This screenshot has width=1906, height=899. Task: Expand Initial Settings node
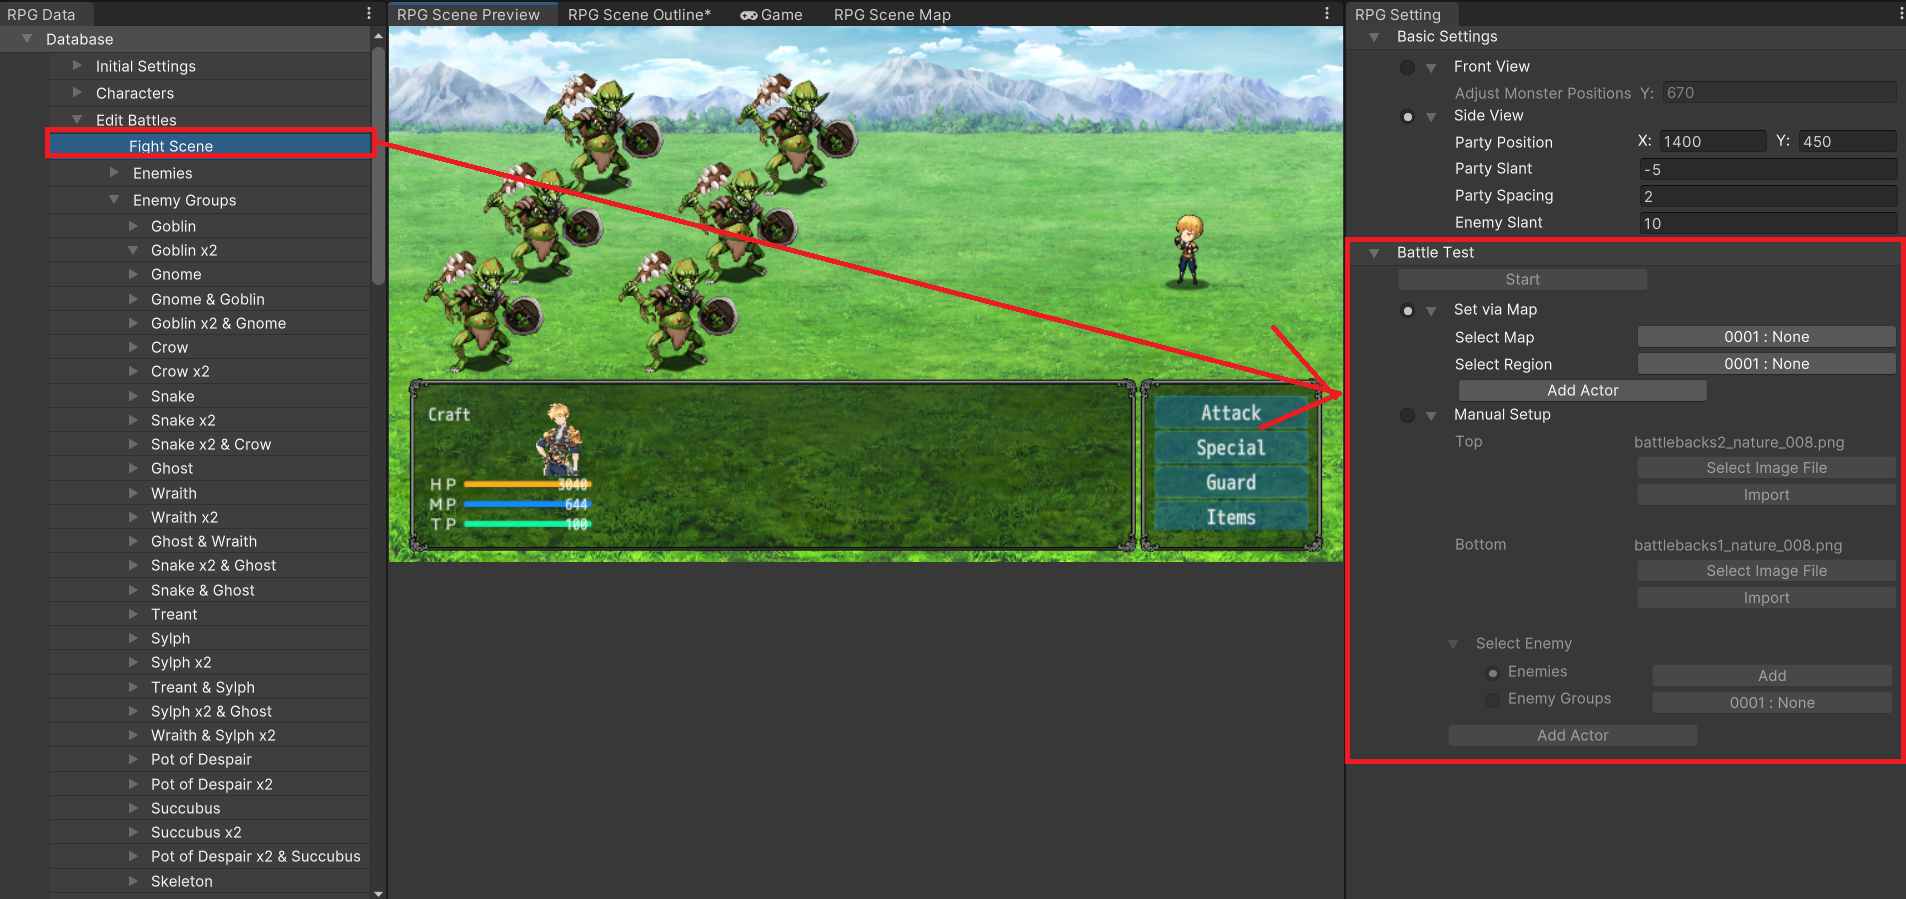coord(77,66)
